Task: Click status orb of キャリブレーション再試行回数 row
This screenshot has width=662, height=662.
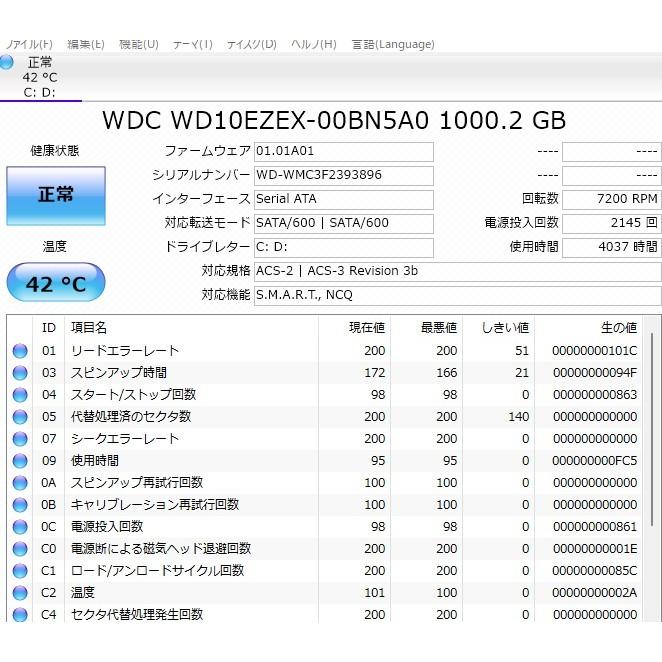Action: point(20,505)
